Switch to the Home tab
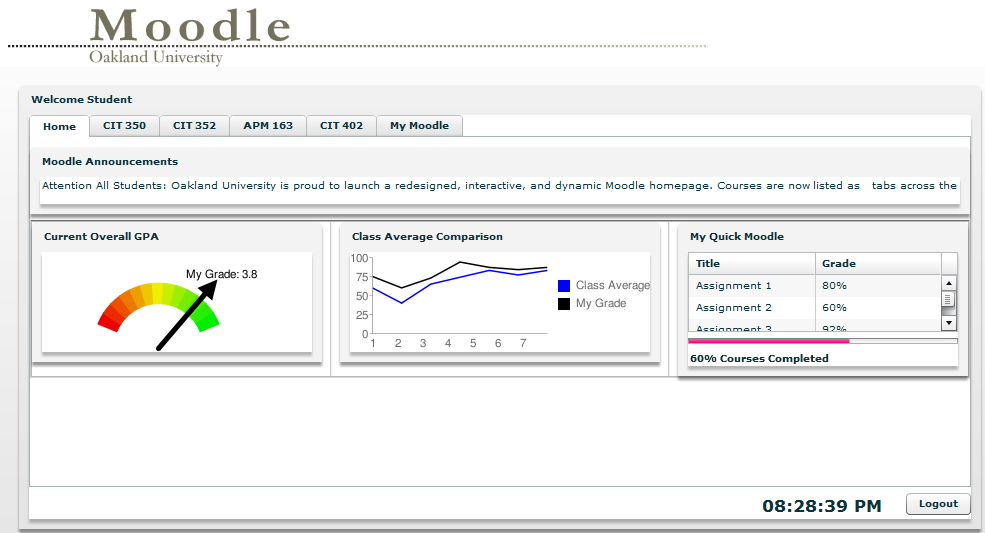This screenshot has height=533, width=985. 59,126
